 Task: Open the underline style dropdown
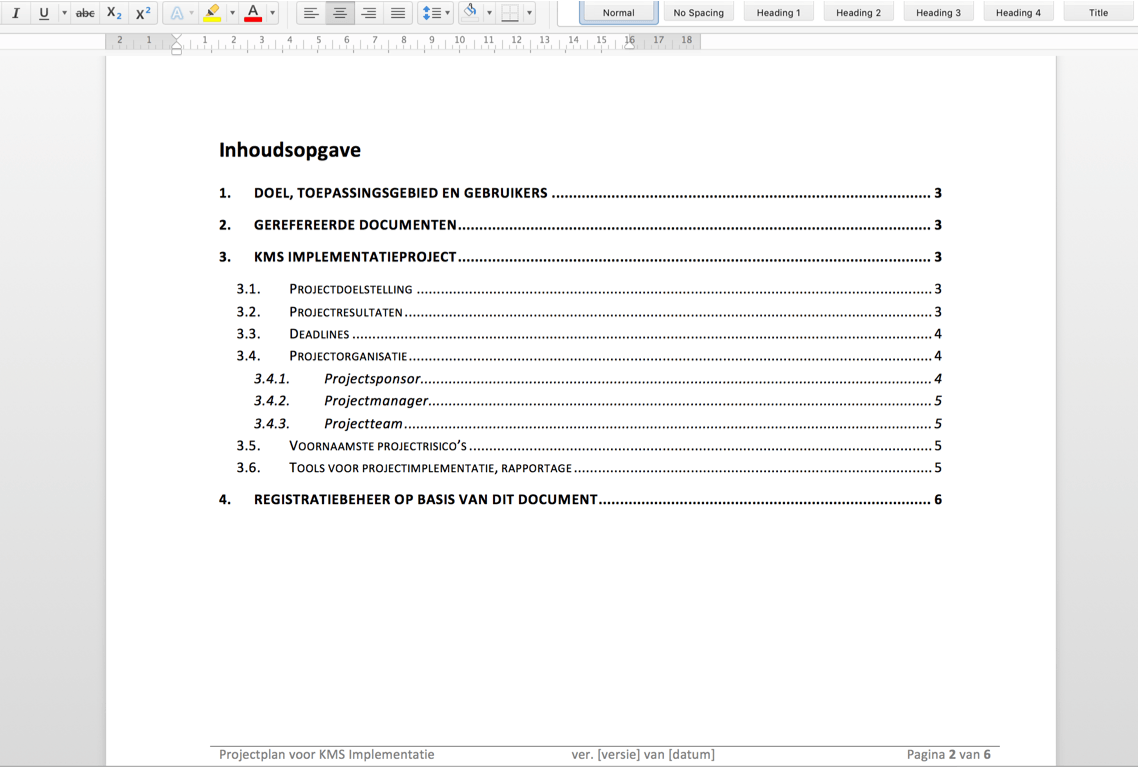click(x=63, y=13)
